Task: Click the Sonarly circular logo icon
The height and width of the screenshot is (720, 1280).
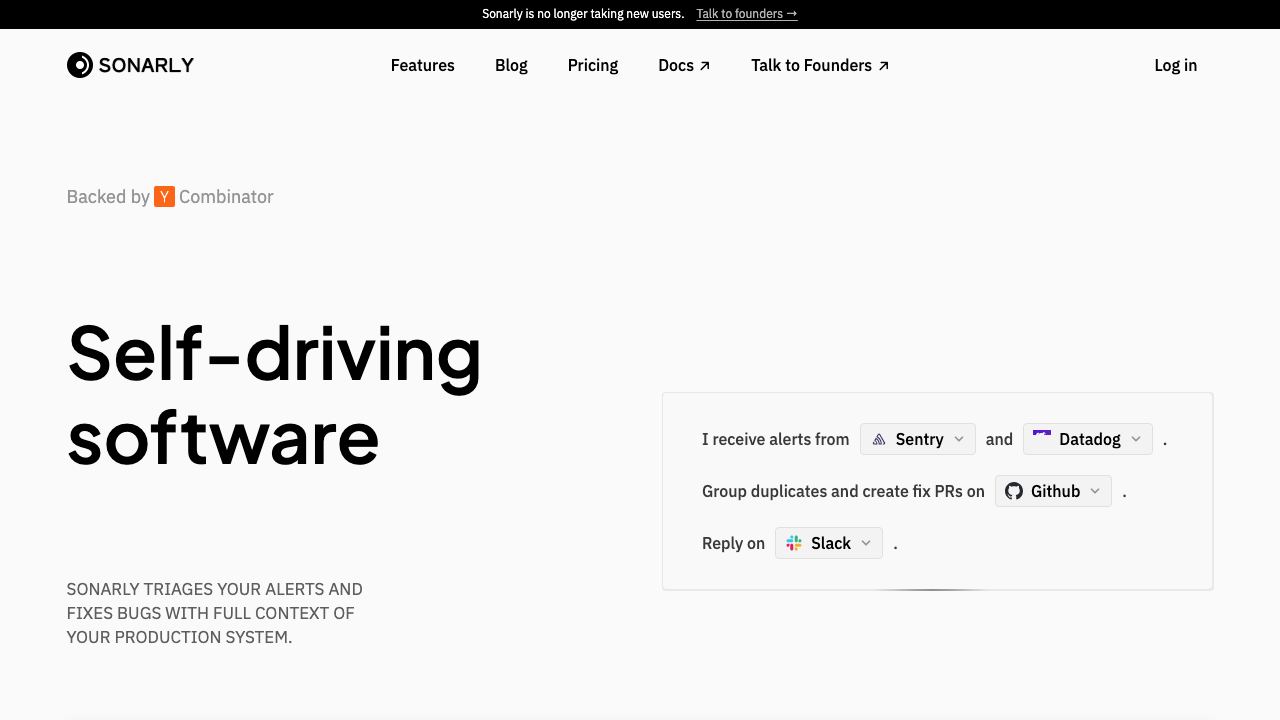Action: (80, 65)
